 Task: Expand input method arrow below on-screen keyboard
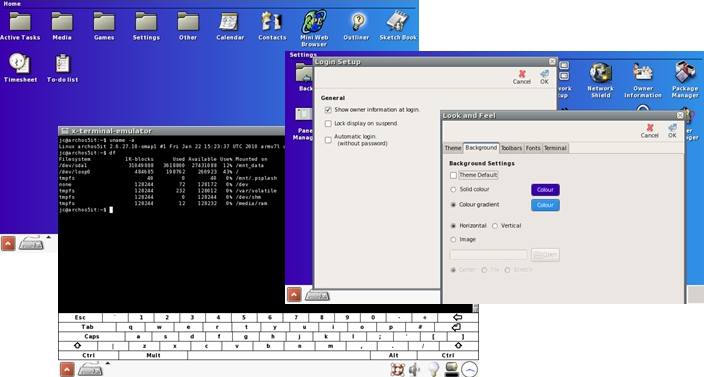point(107,363)
